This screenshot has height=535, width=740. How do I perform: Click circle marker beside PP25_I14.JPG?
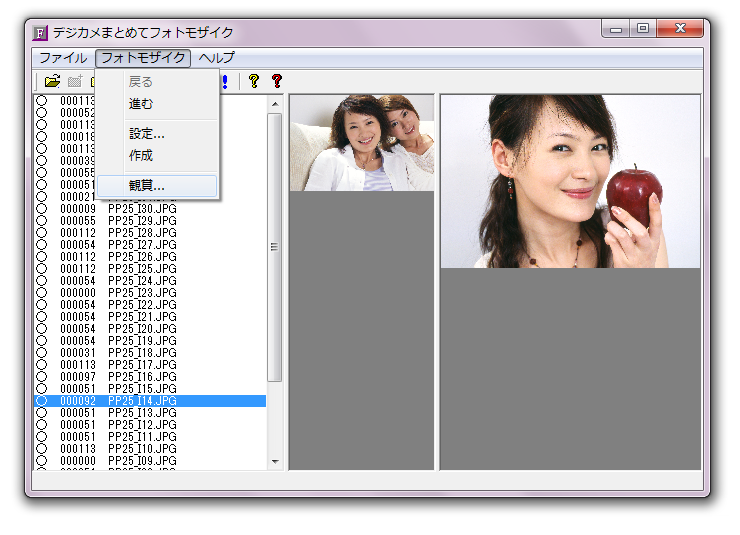[42, 401]
